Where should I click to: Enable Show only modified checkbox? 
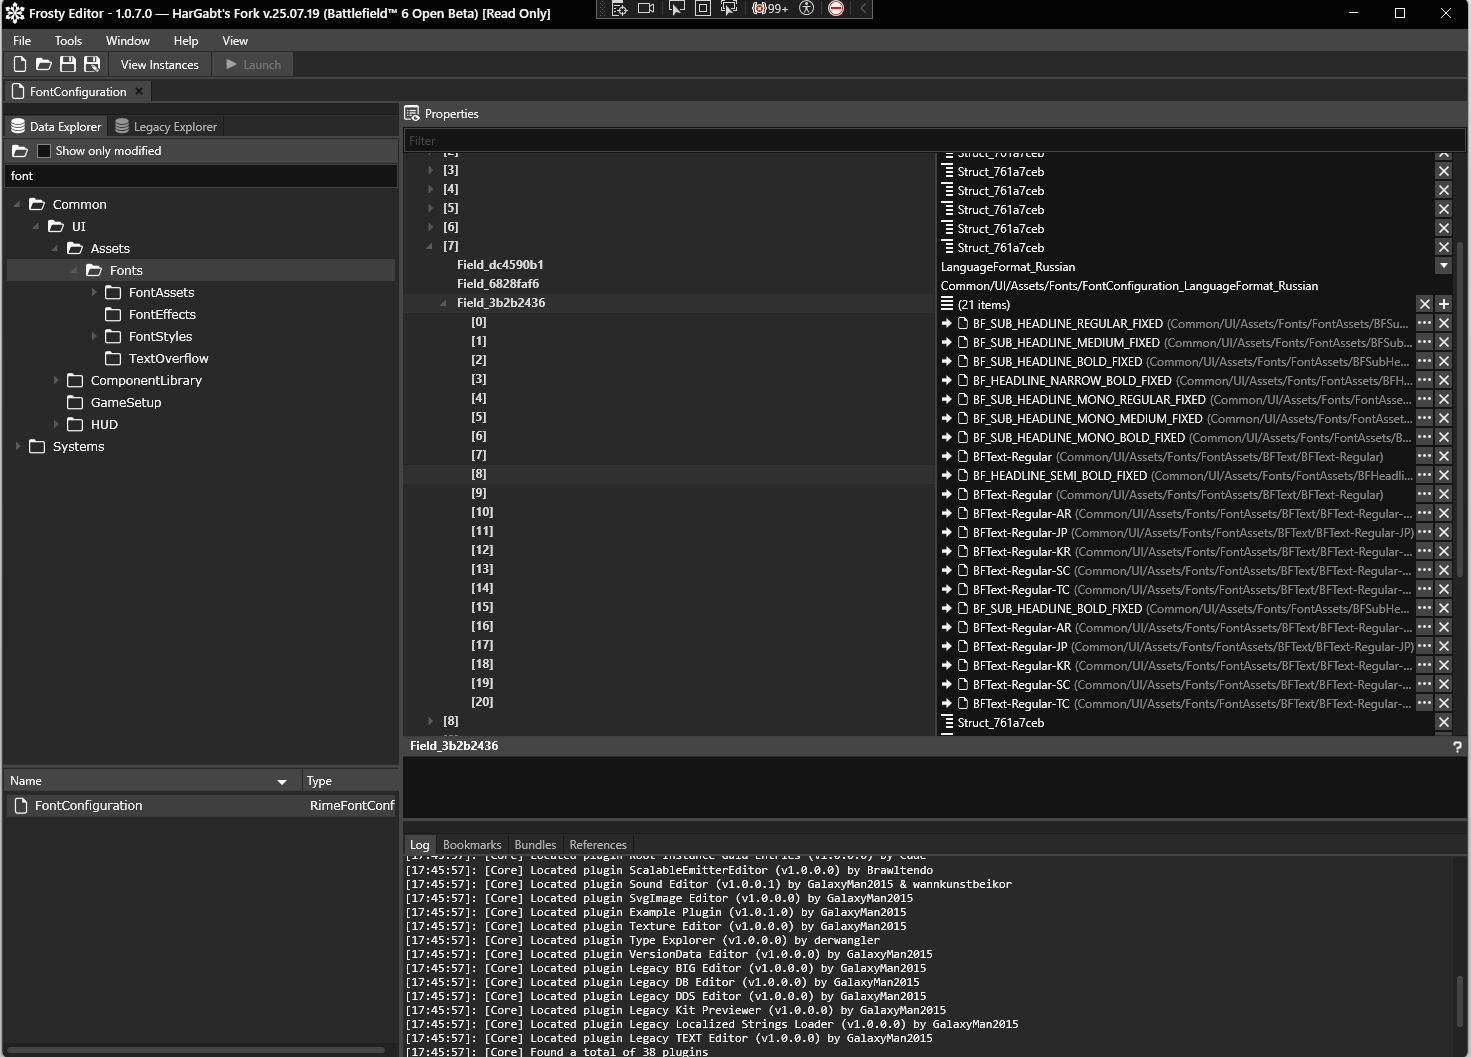(44, 151)
